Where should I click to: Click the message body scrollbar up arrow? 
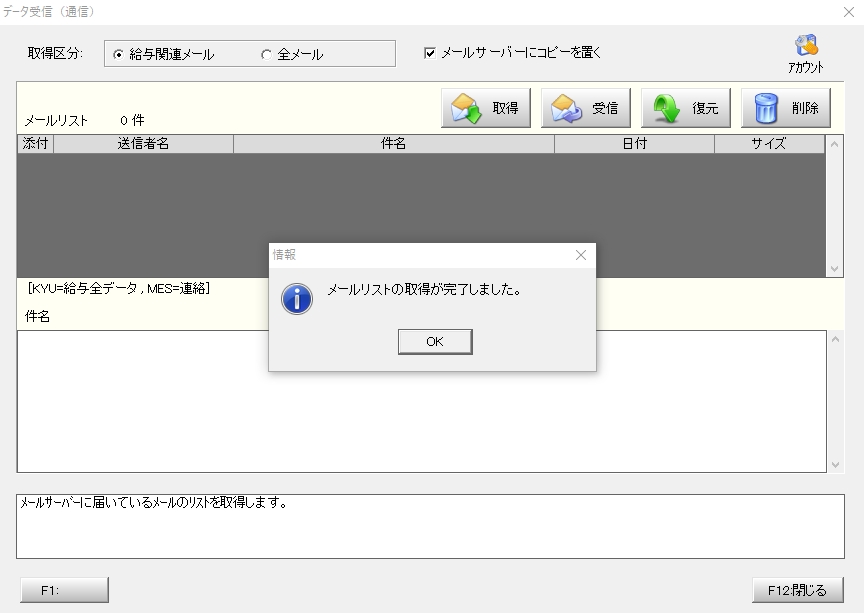[835, 339]
